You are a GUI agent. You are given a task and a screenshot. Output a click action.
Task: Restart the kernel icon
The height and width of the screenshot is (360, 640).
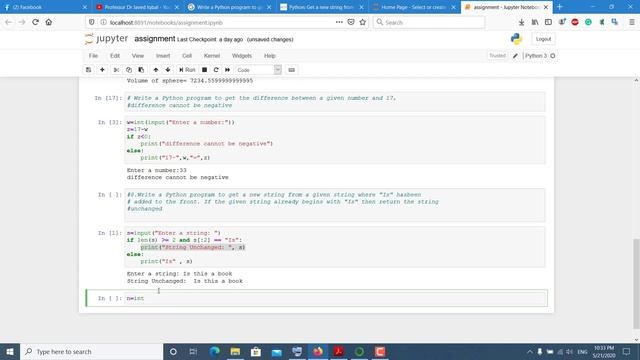click(216, 70)
